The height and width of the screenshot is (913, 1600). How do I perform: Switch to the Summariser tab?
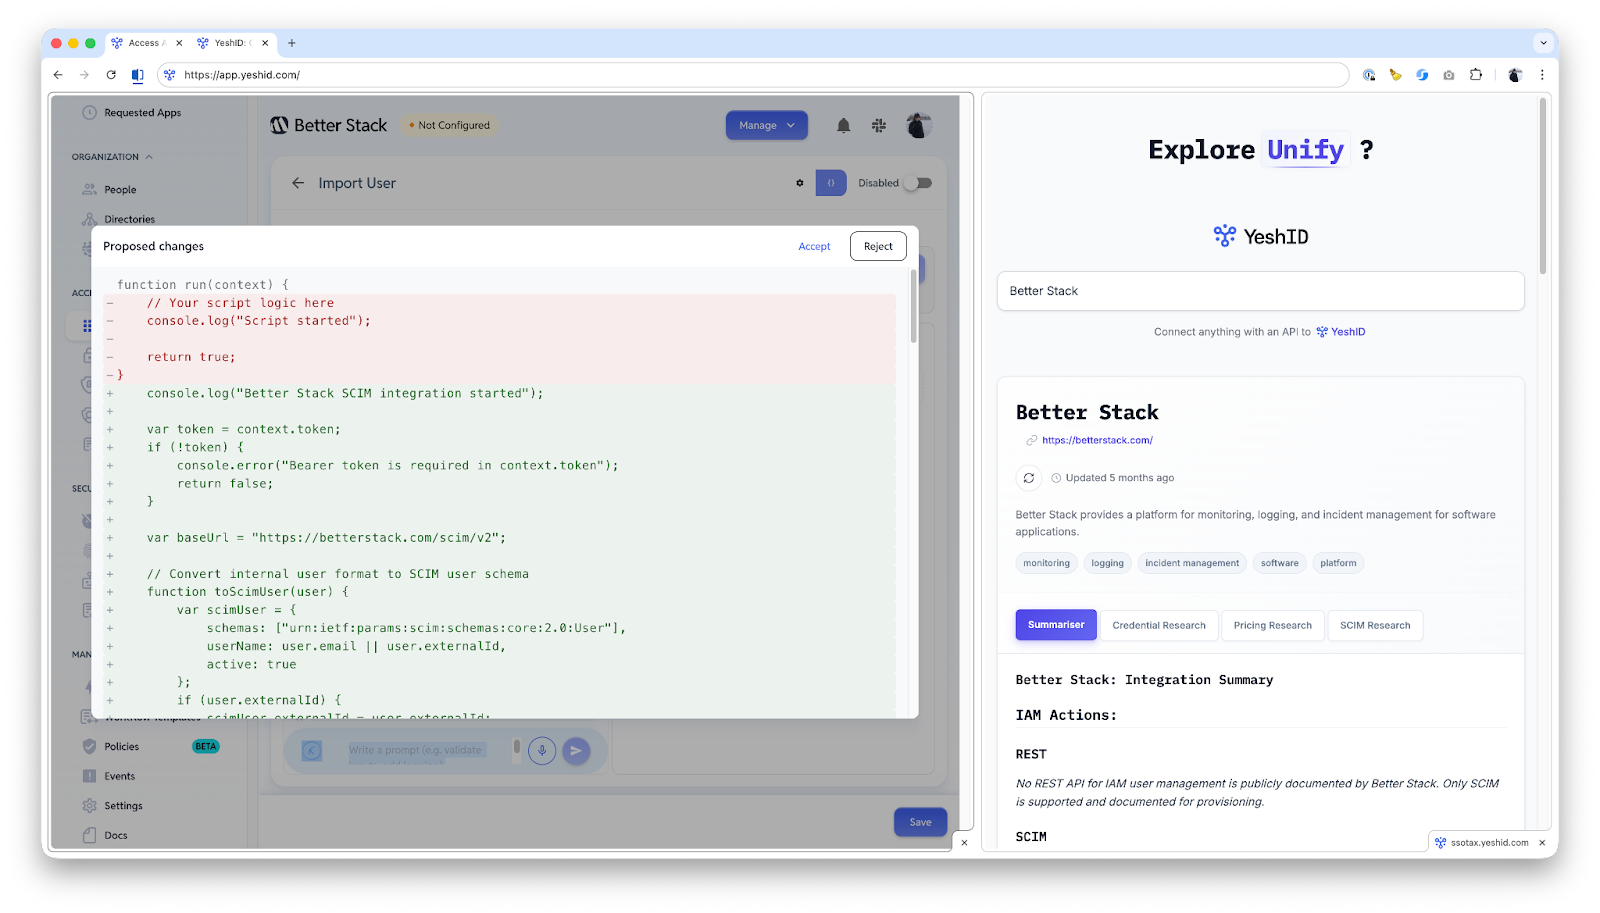[1056, 625]
